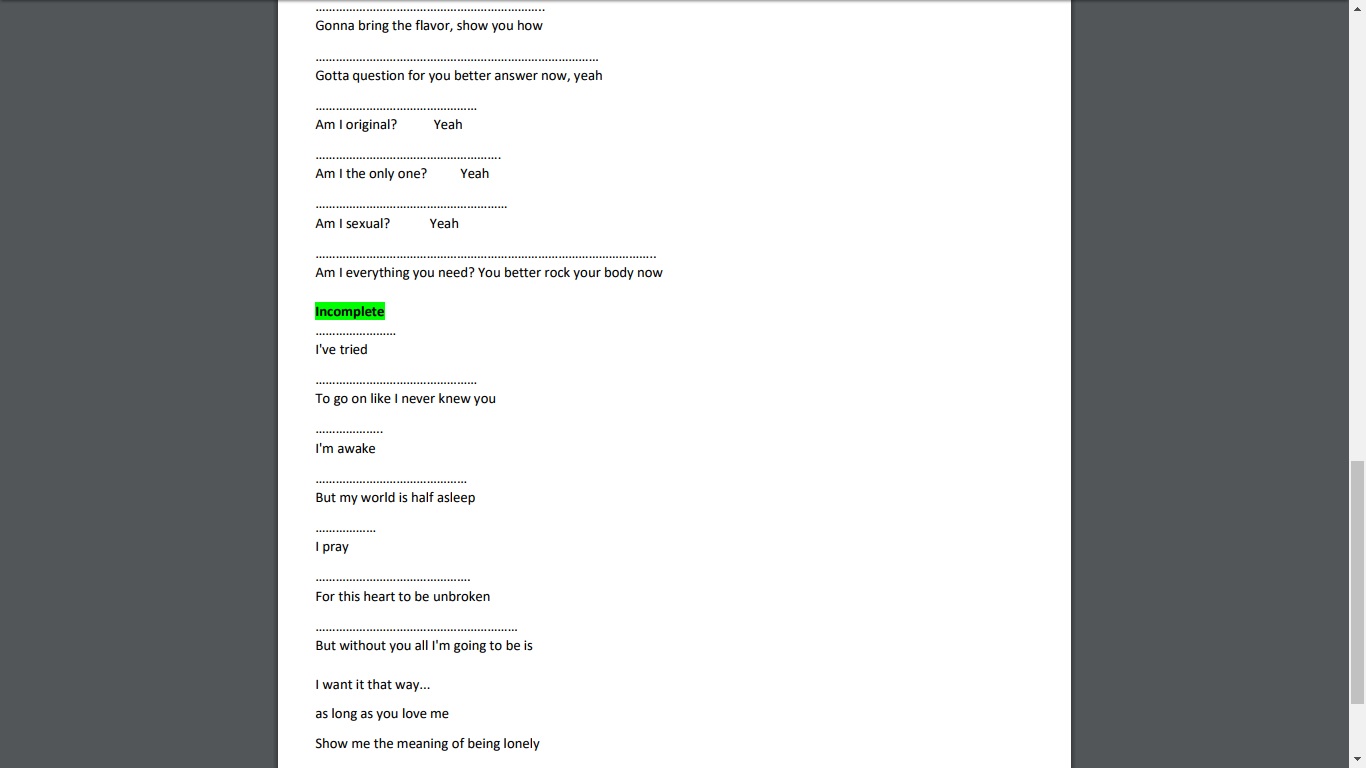1366x768 pixels.
Task: Click the scrollbar up arrow
Action: 1357,8
